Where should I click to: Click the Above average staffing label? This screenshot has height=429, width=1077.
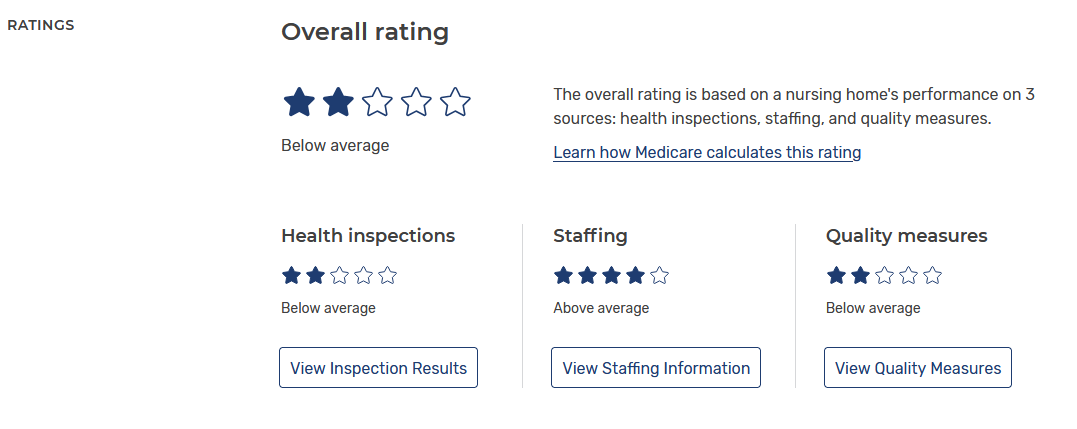tap(601, 308)
